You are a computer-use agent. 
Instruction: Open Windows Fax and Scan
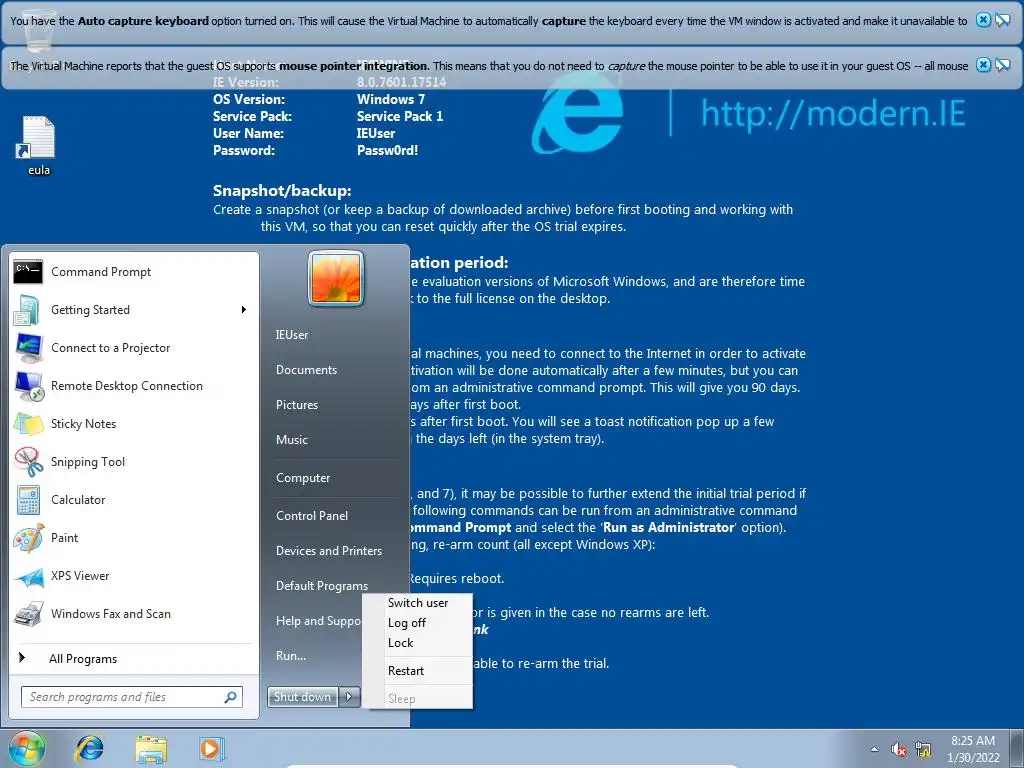(x=134, y=613)
